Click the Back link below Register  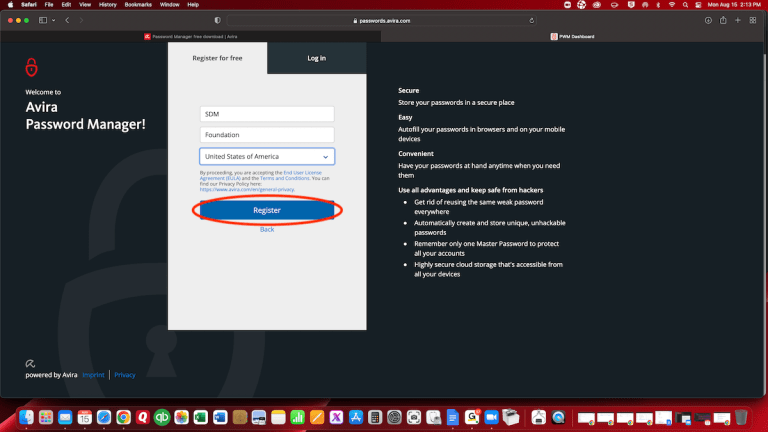[267, 229]
